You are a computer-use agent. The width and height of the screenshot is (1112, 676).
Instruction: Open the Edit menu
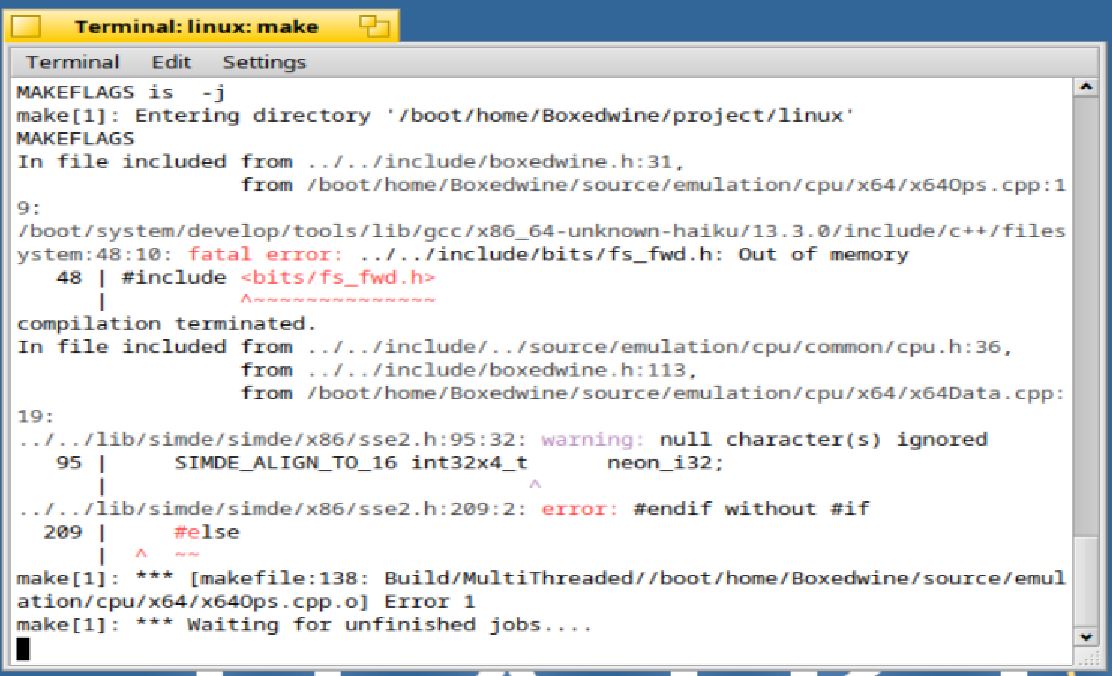[171, 62]
